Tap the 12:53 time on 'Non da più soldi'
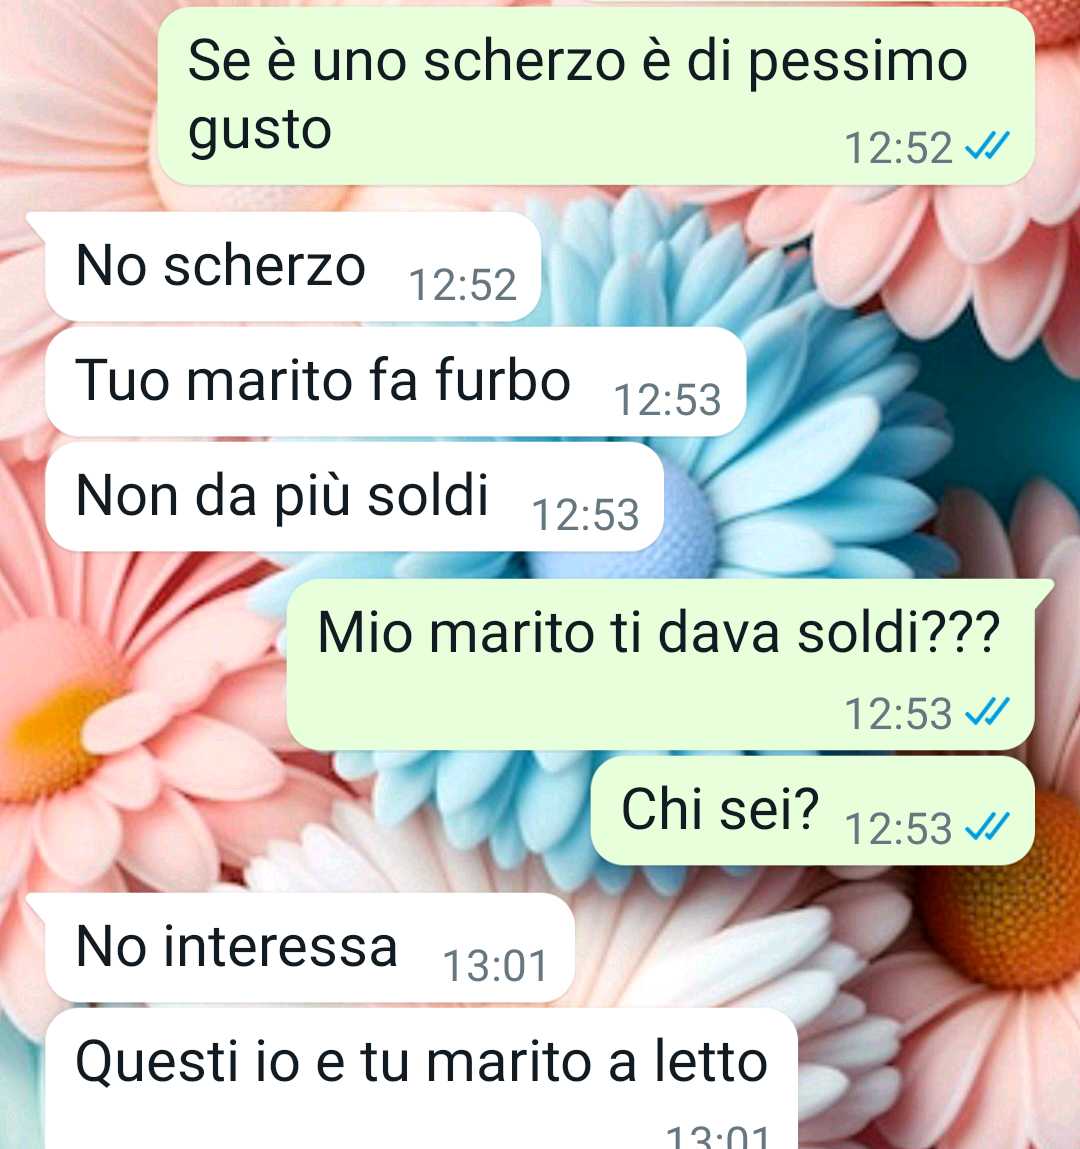Image resolution: width=1080 pixels, height=1149 pixels. click(585, 514)
